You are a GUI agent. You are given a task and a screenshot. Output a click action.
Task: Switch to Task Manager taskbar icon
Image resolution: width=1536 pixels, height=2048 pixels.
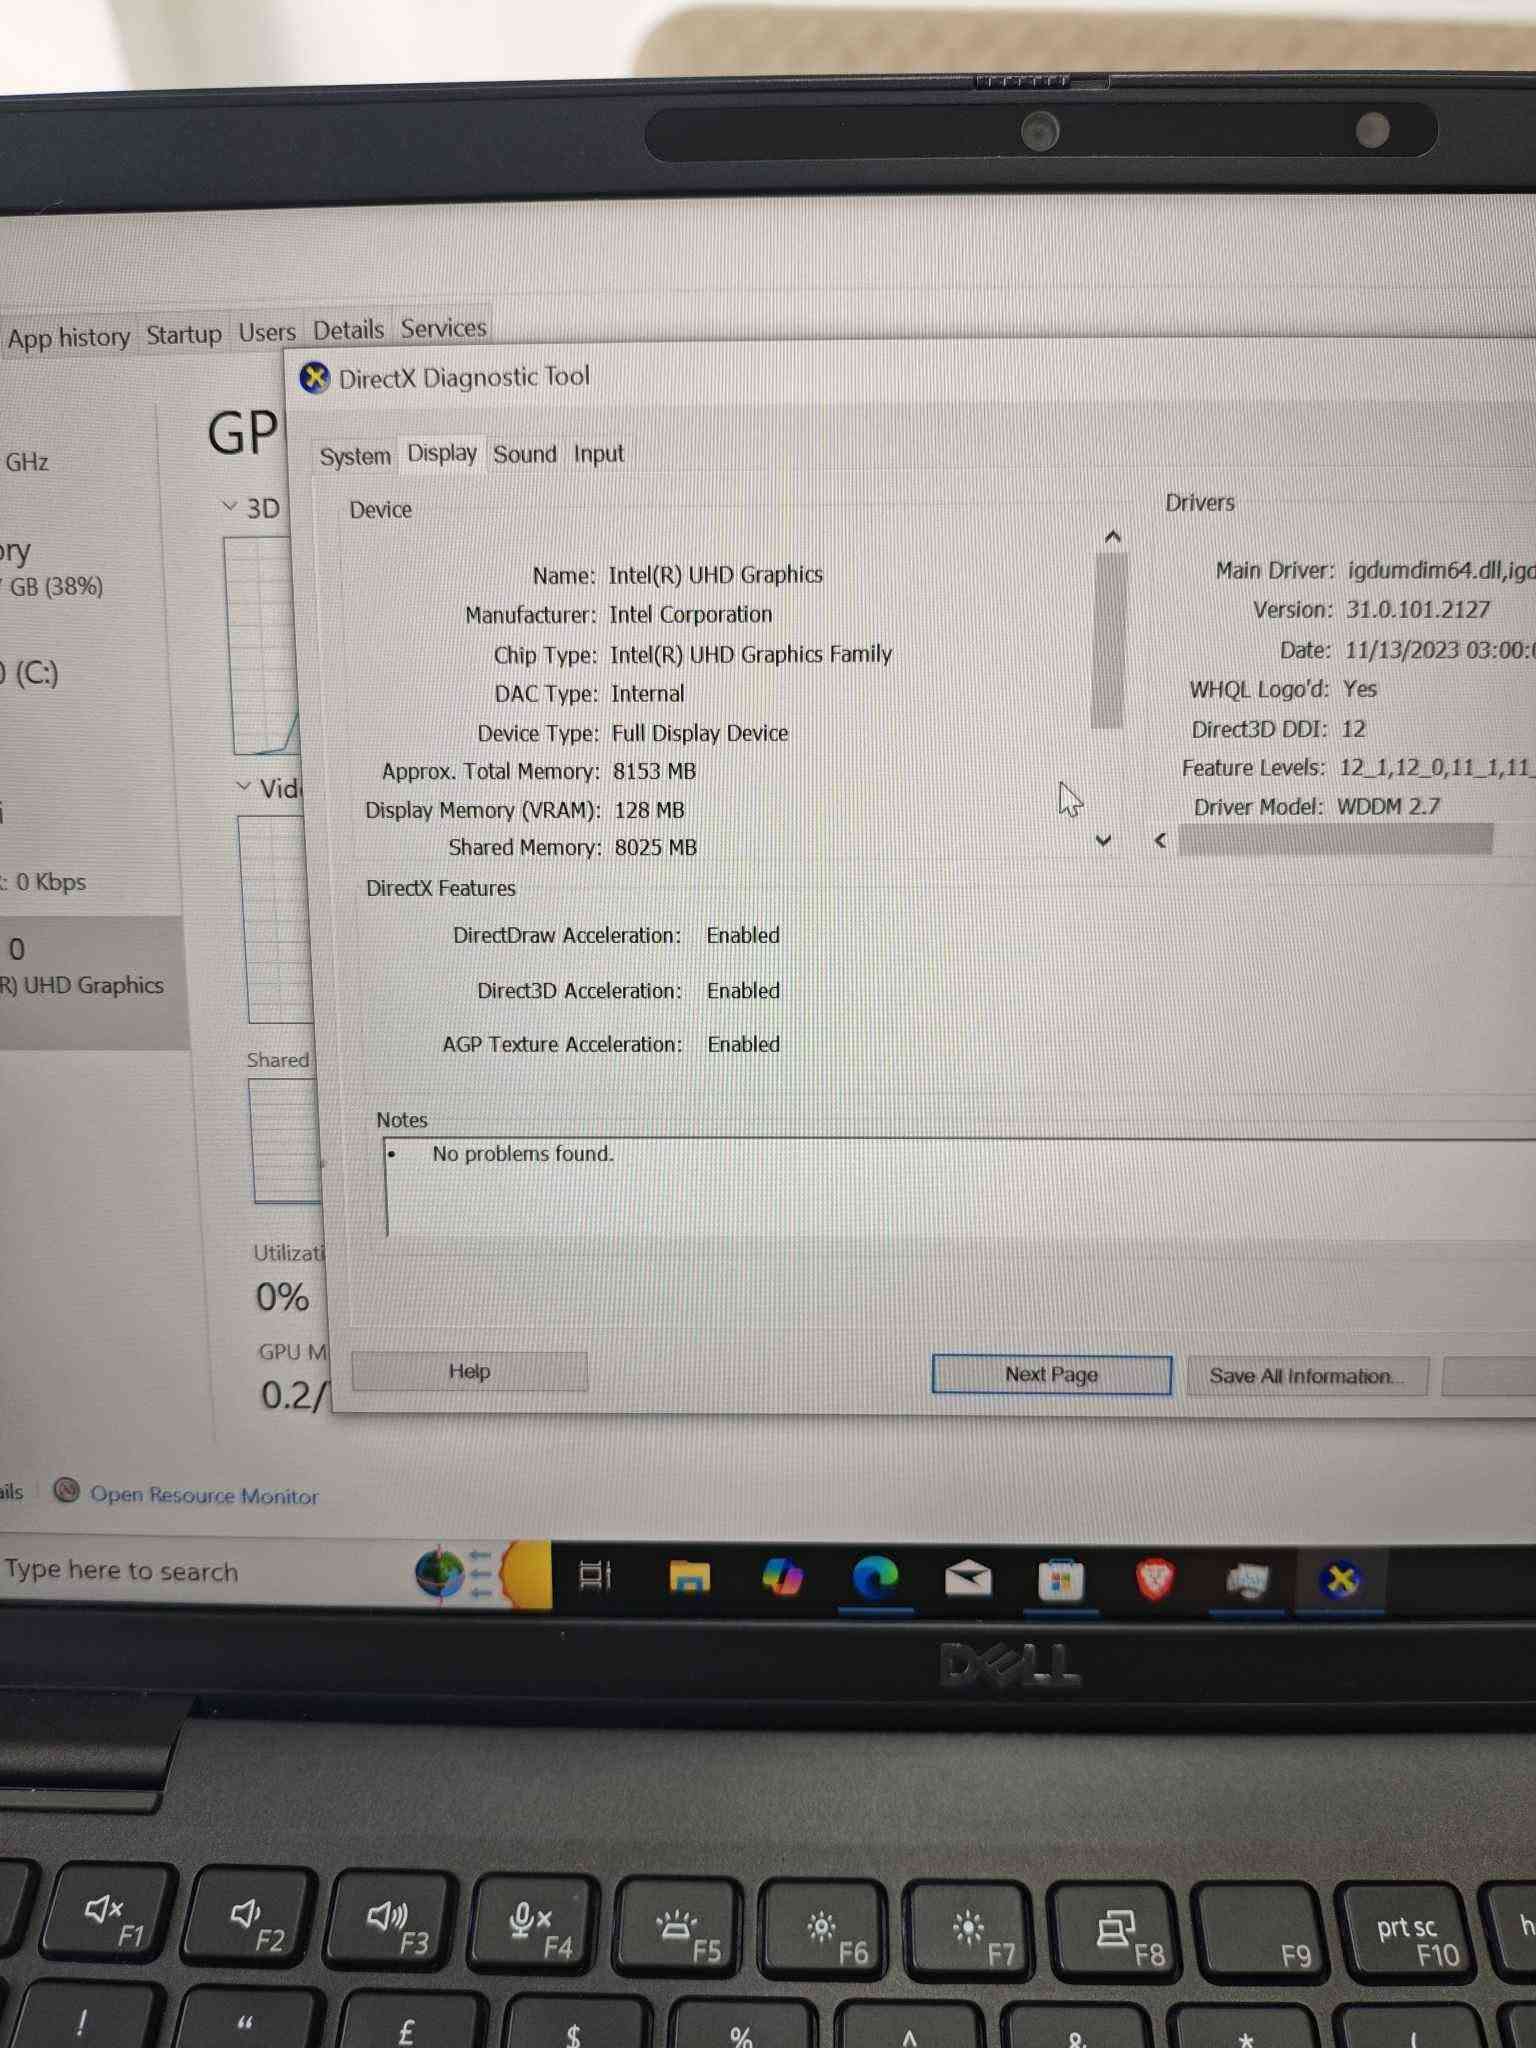pos(1246,1581)
